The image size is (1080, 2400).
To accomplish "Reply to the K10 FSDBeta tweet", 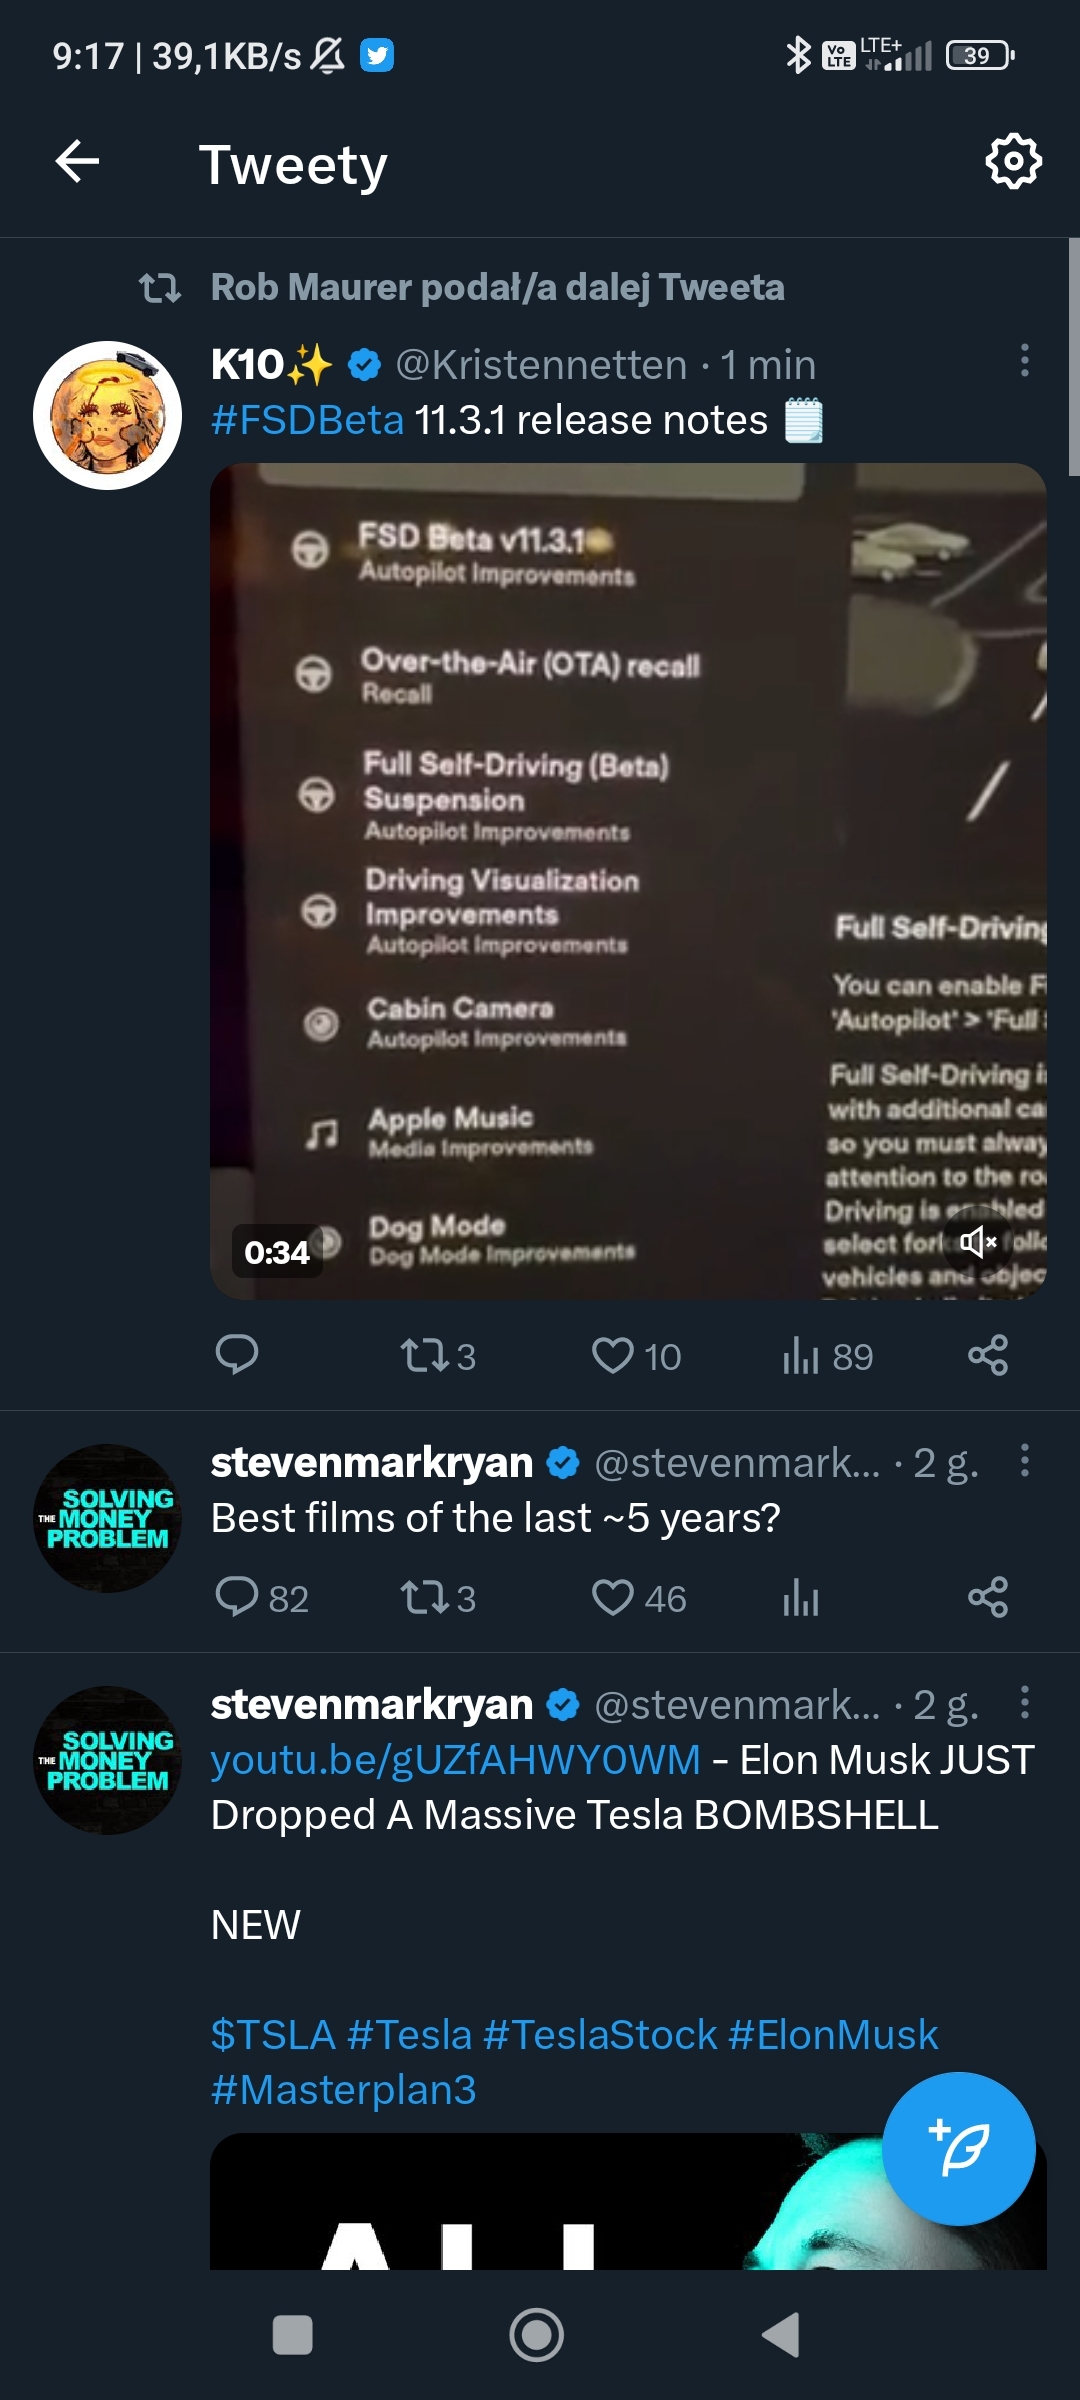I will [x=237, y=1355].
